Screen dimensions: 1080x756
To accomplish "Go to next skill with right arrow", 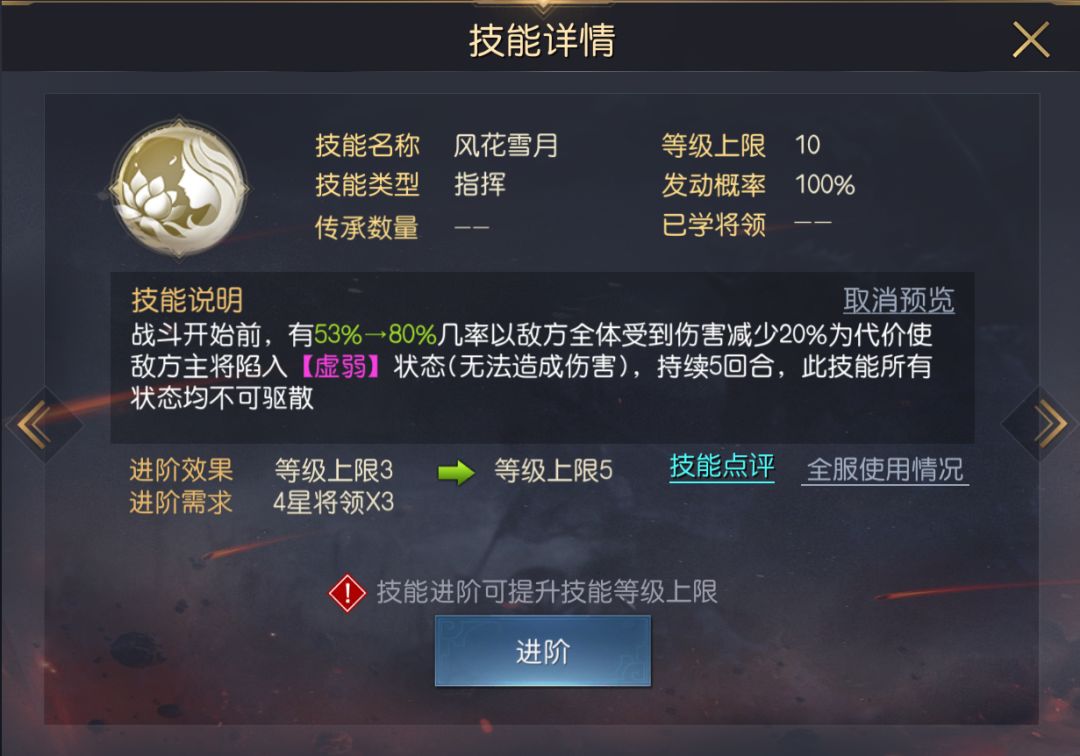I will 1045,423.
